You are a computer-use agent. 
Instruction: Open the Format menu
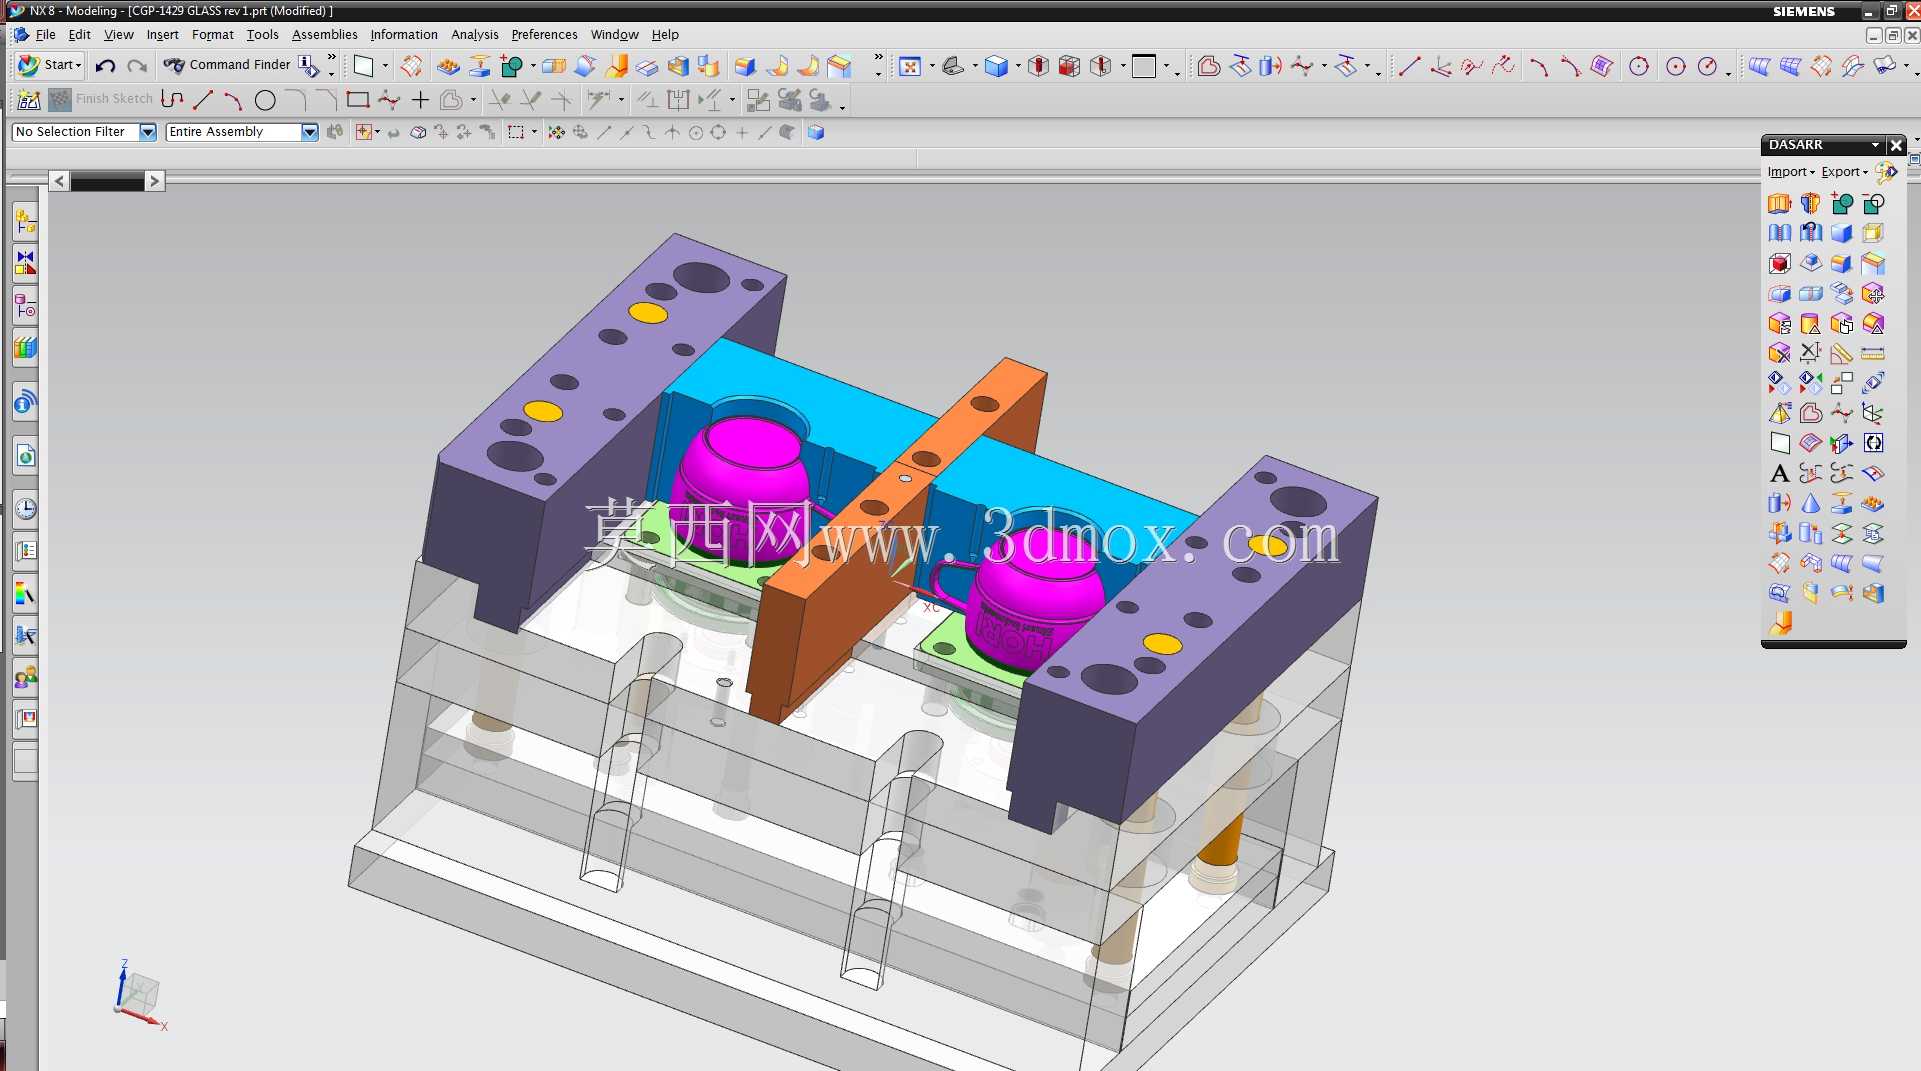212,35
